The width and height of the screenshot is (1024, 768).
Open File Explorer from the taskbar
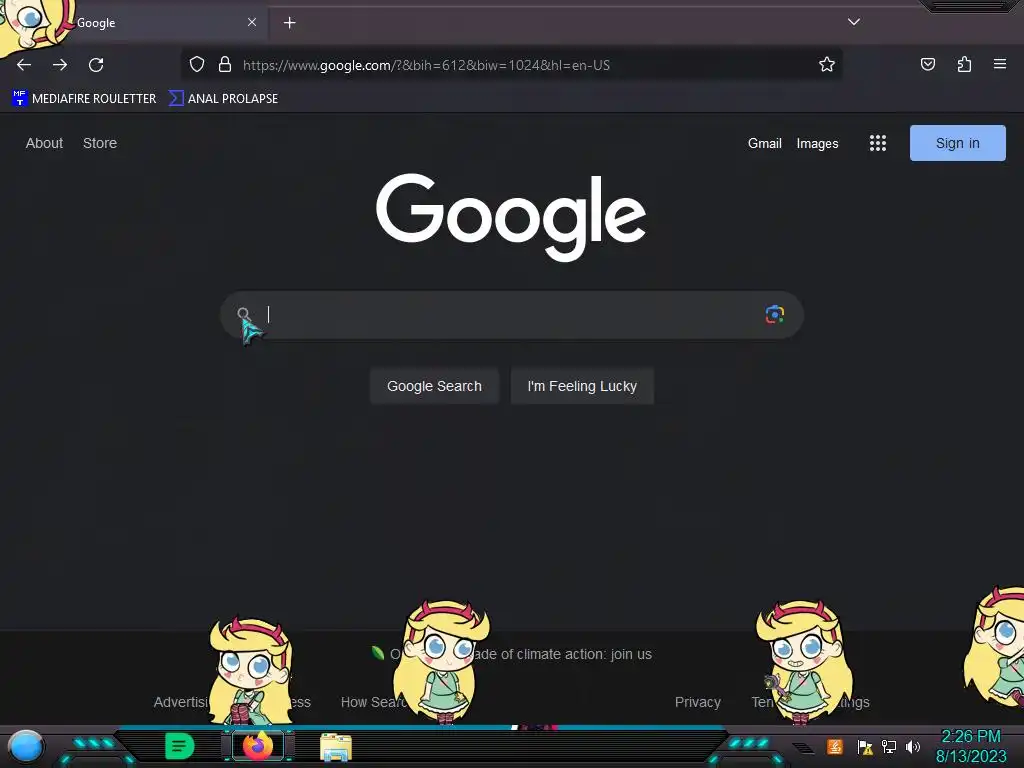click(336, 747)
